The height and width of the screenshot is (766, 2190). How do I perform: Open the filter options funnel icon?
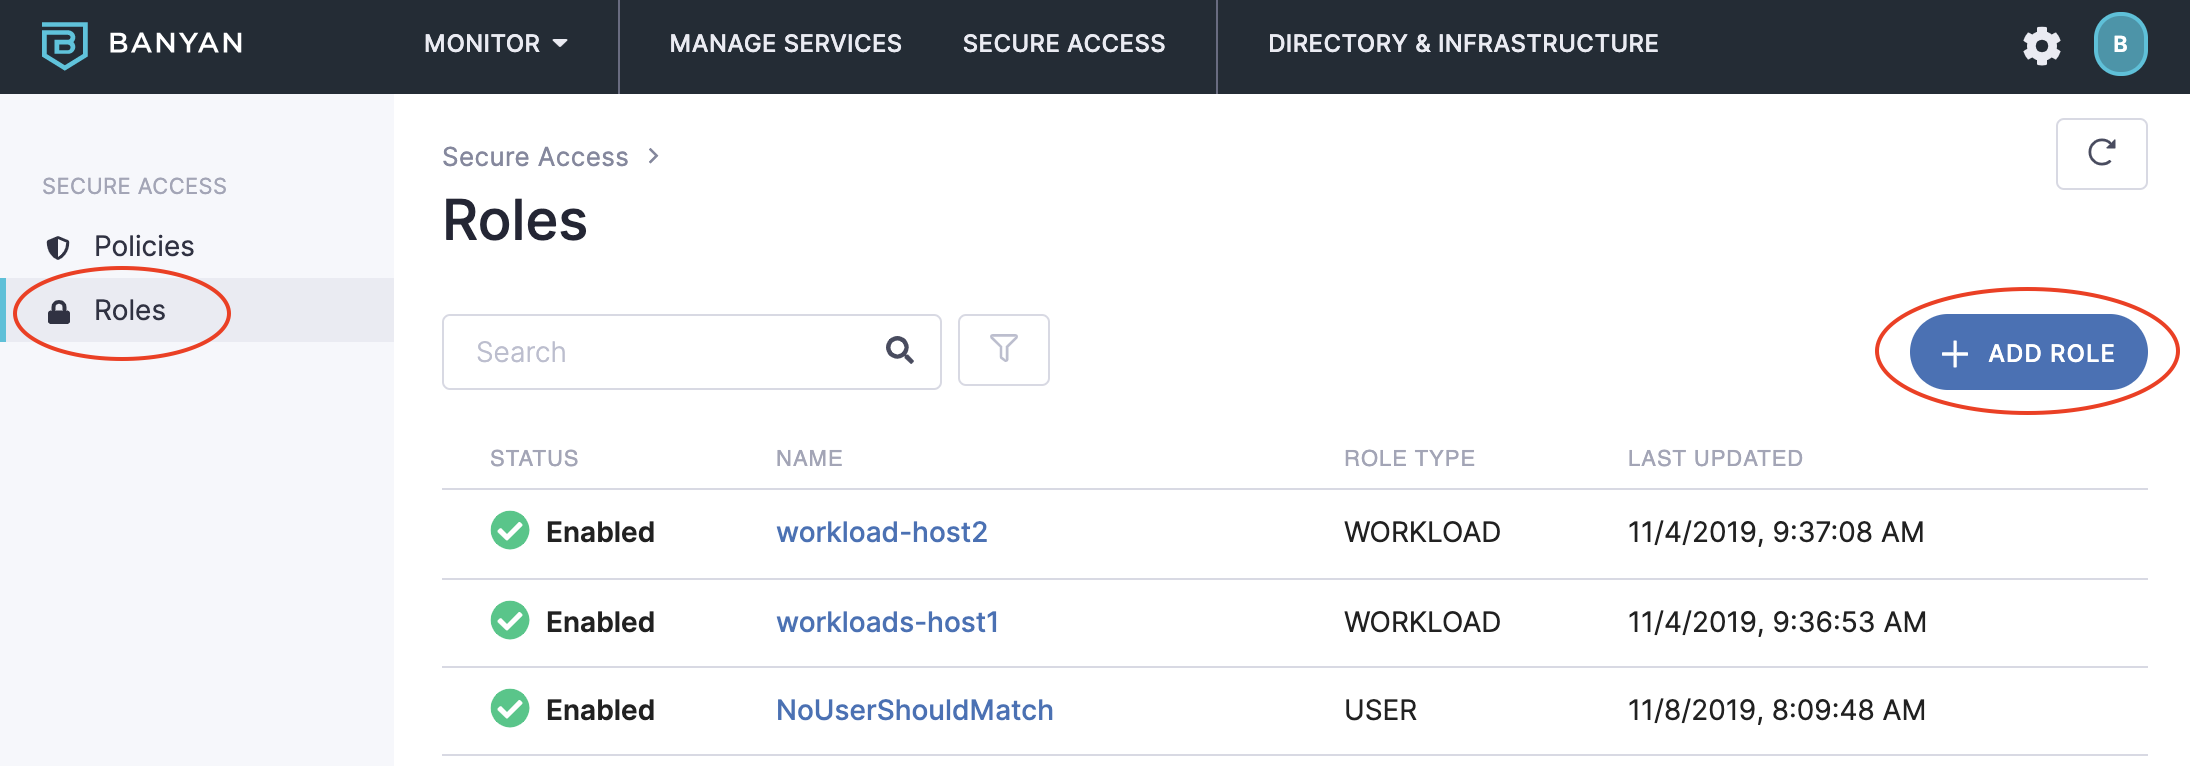[1003, 350]
